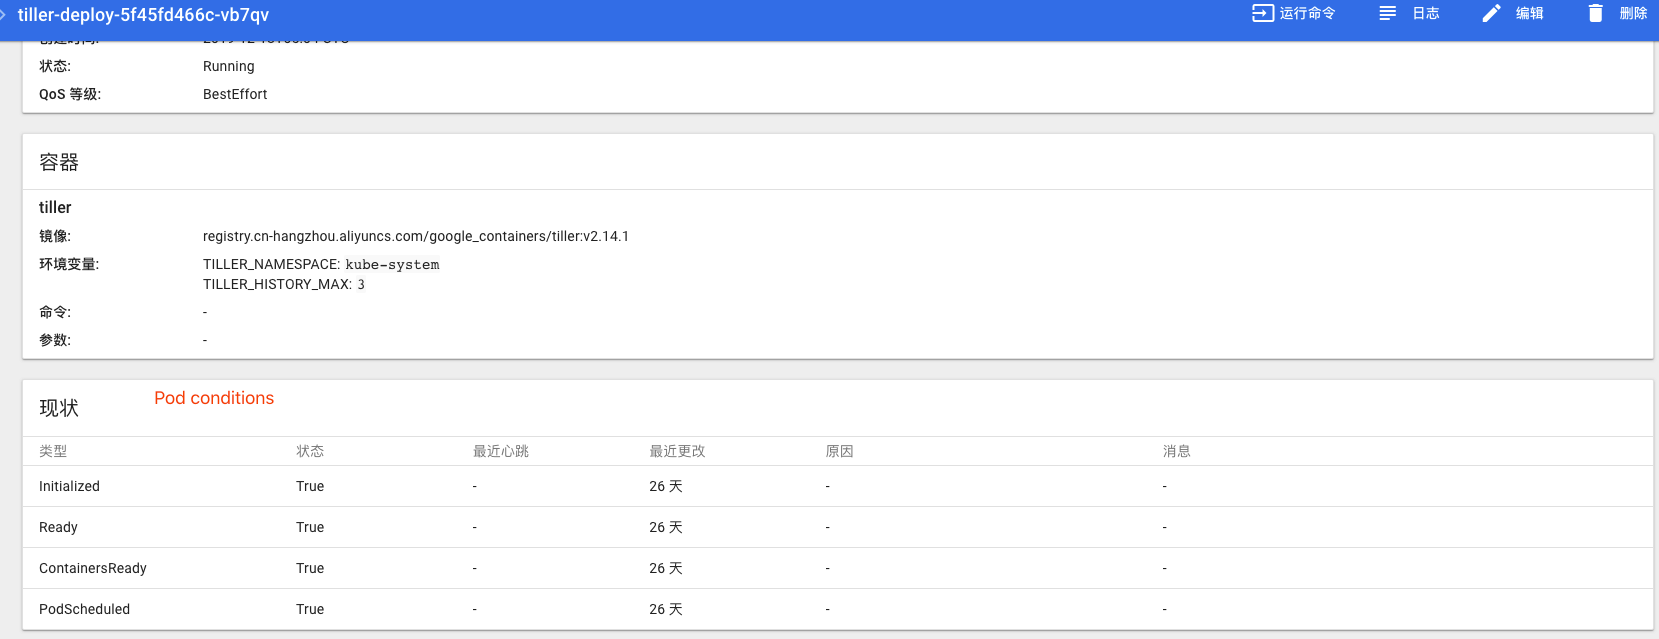Select the tiller image registry path
Screen dimensions: 1659x639
[x=416, y=236]
